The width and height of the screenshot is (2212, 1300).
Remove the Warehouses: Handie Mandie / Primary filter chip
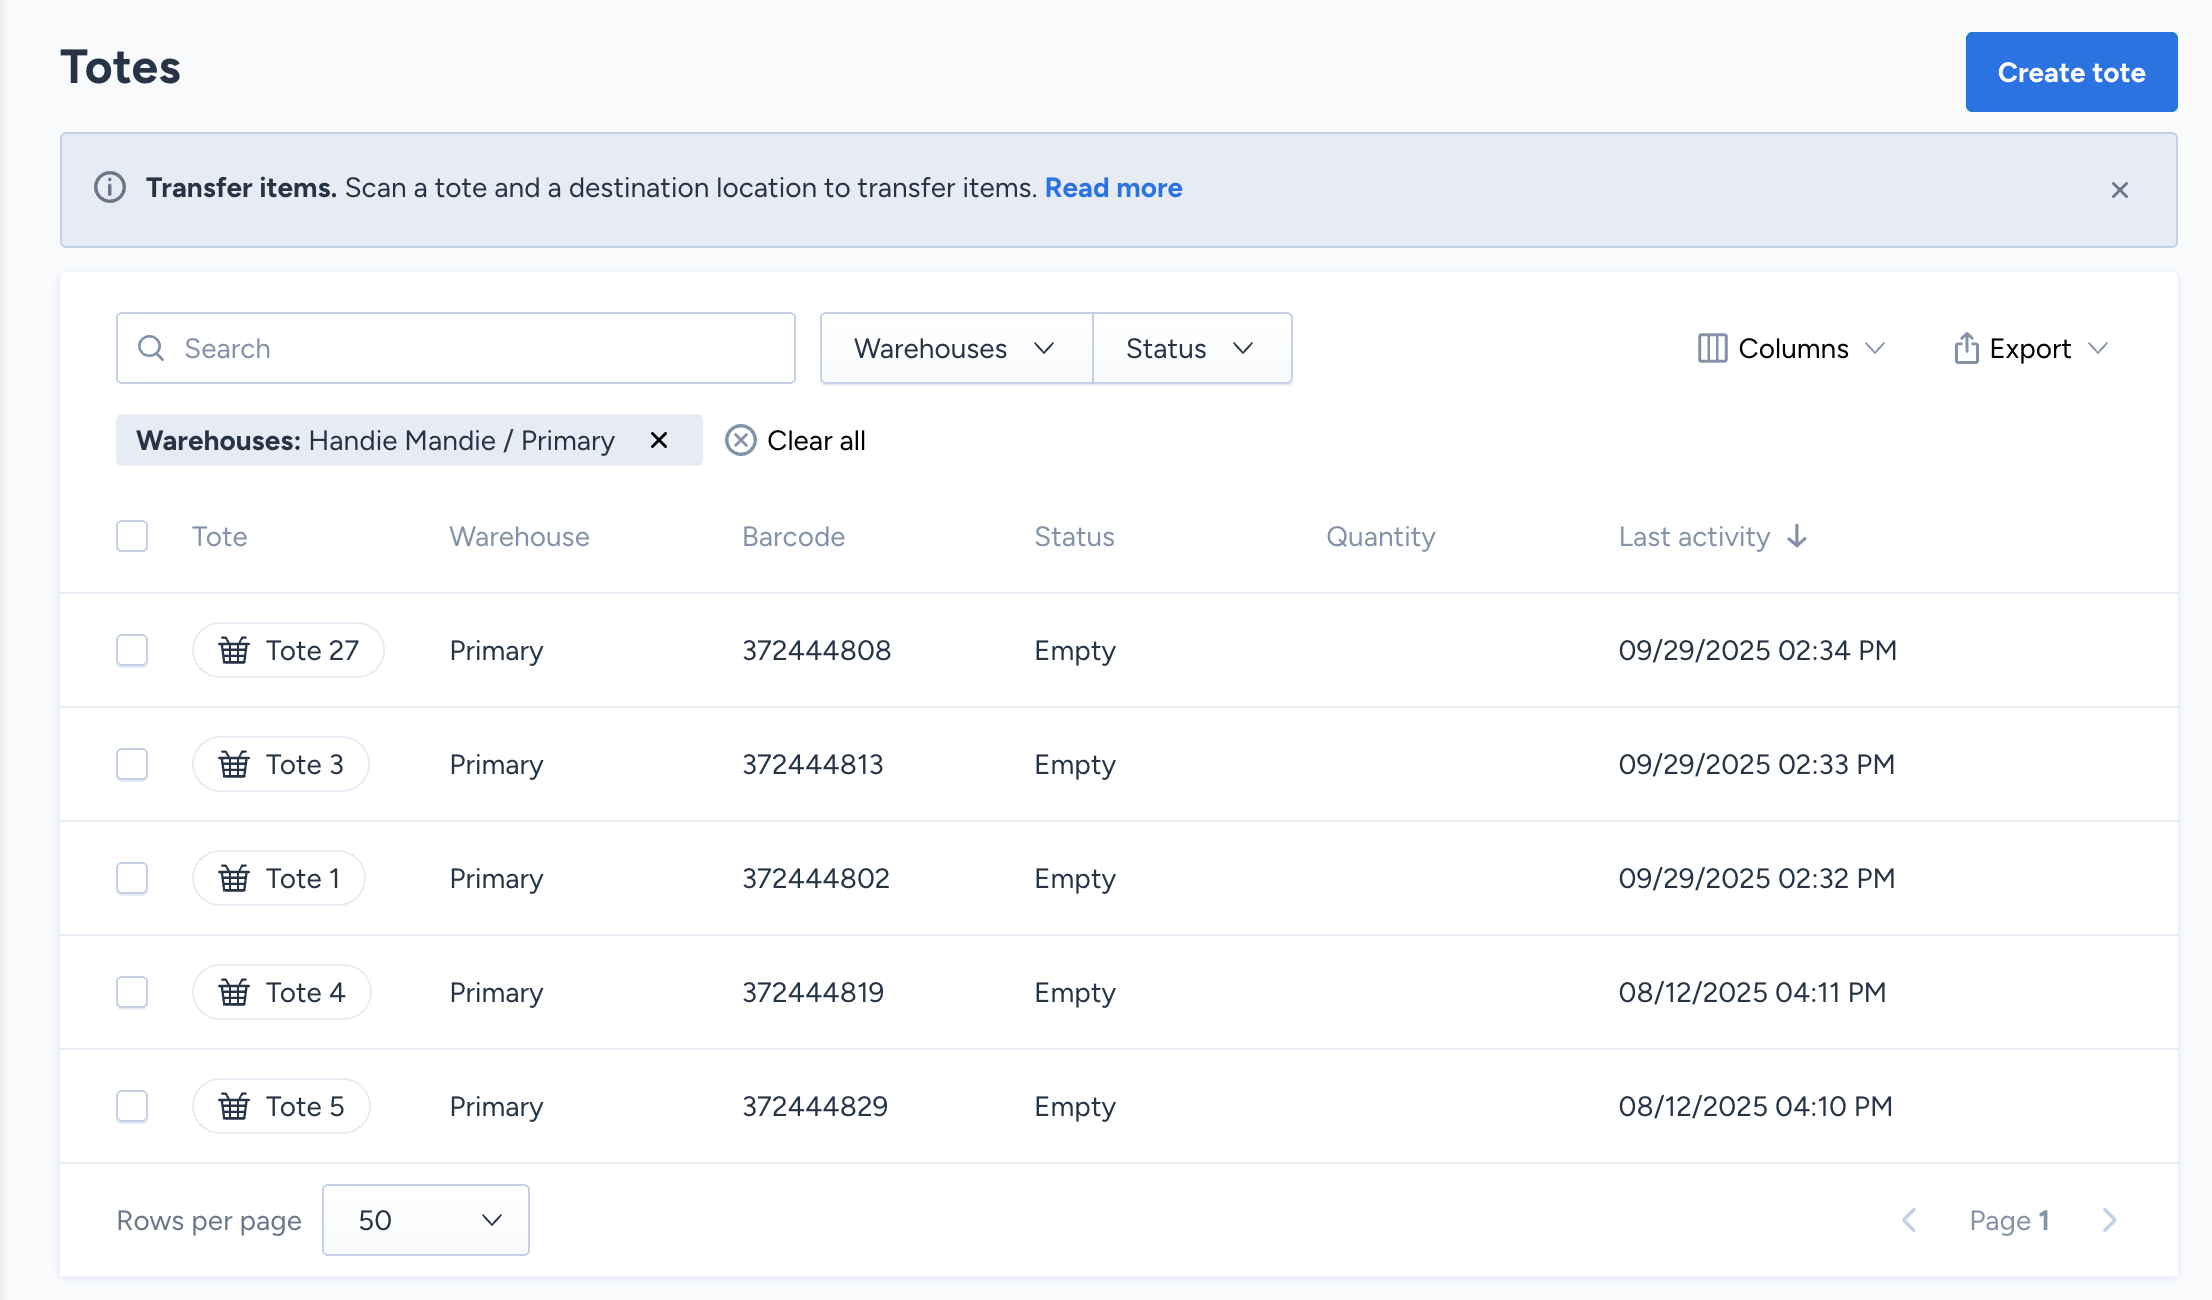[659, 440]
